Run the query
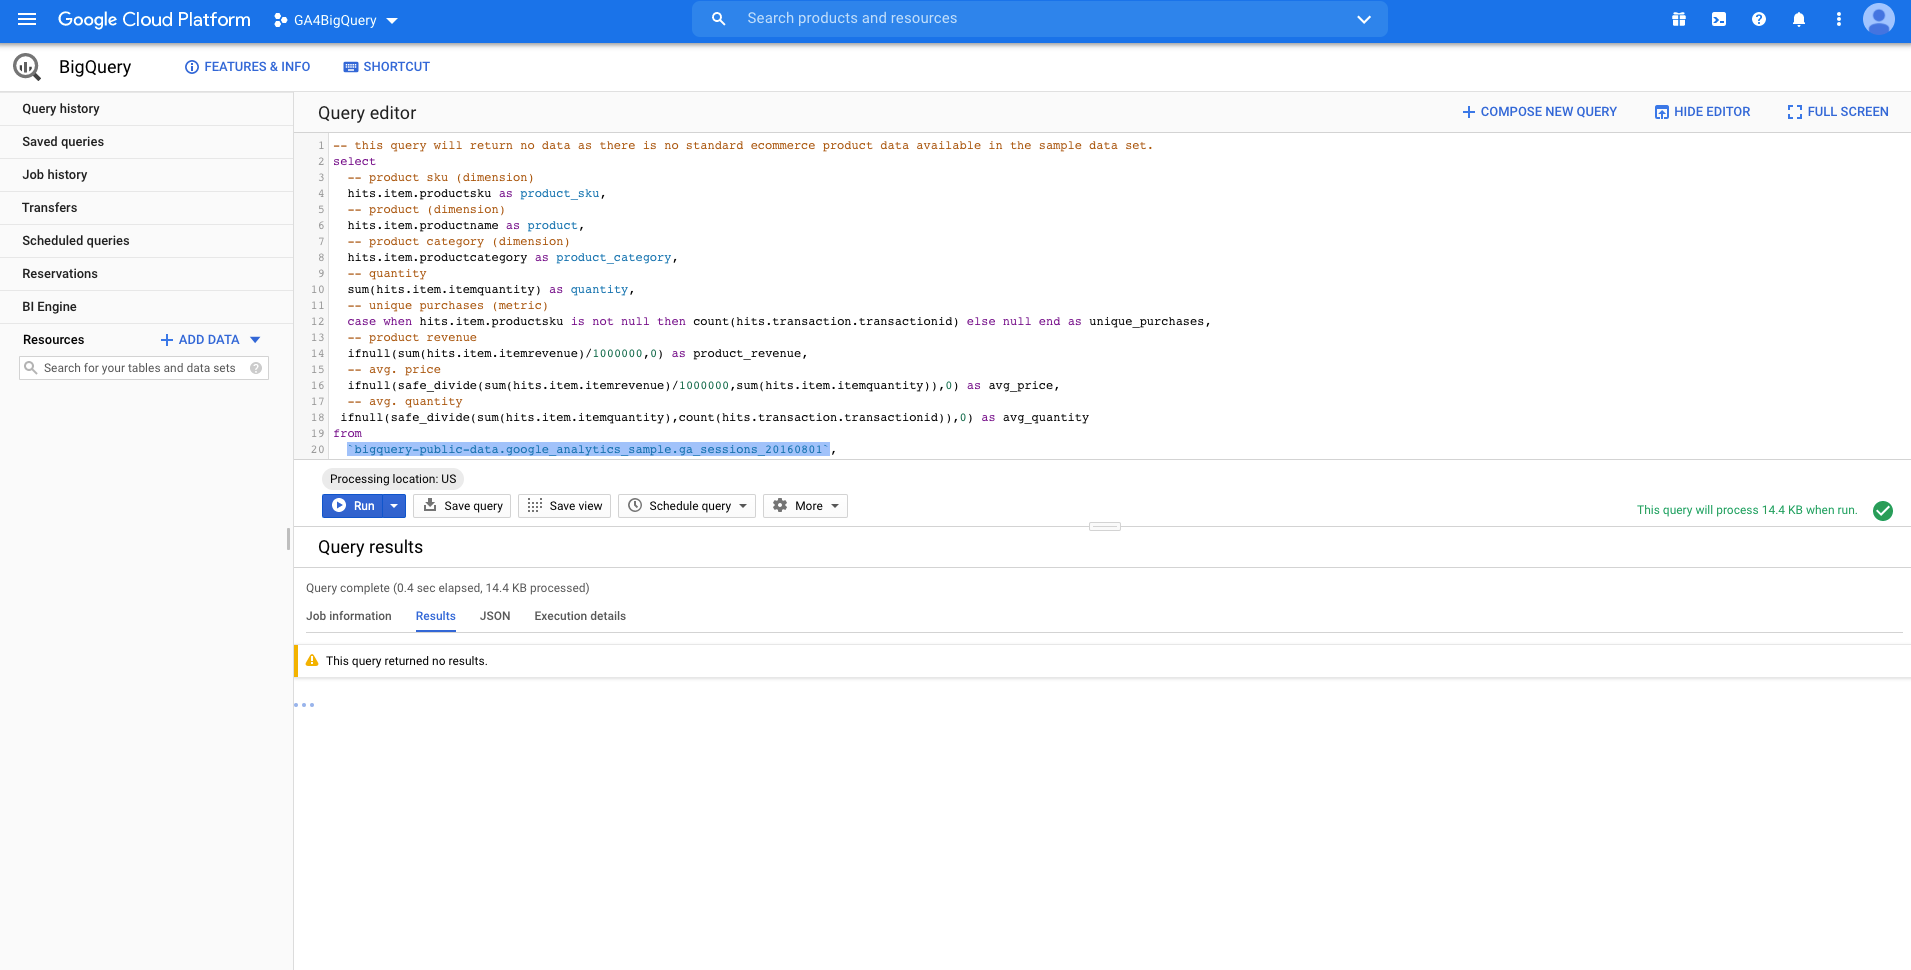Screen dimensions: 1911x970 [353, 506]
